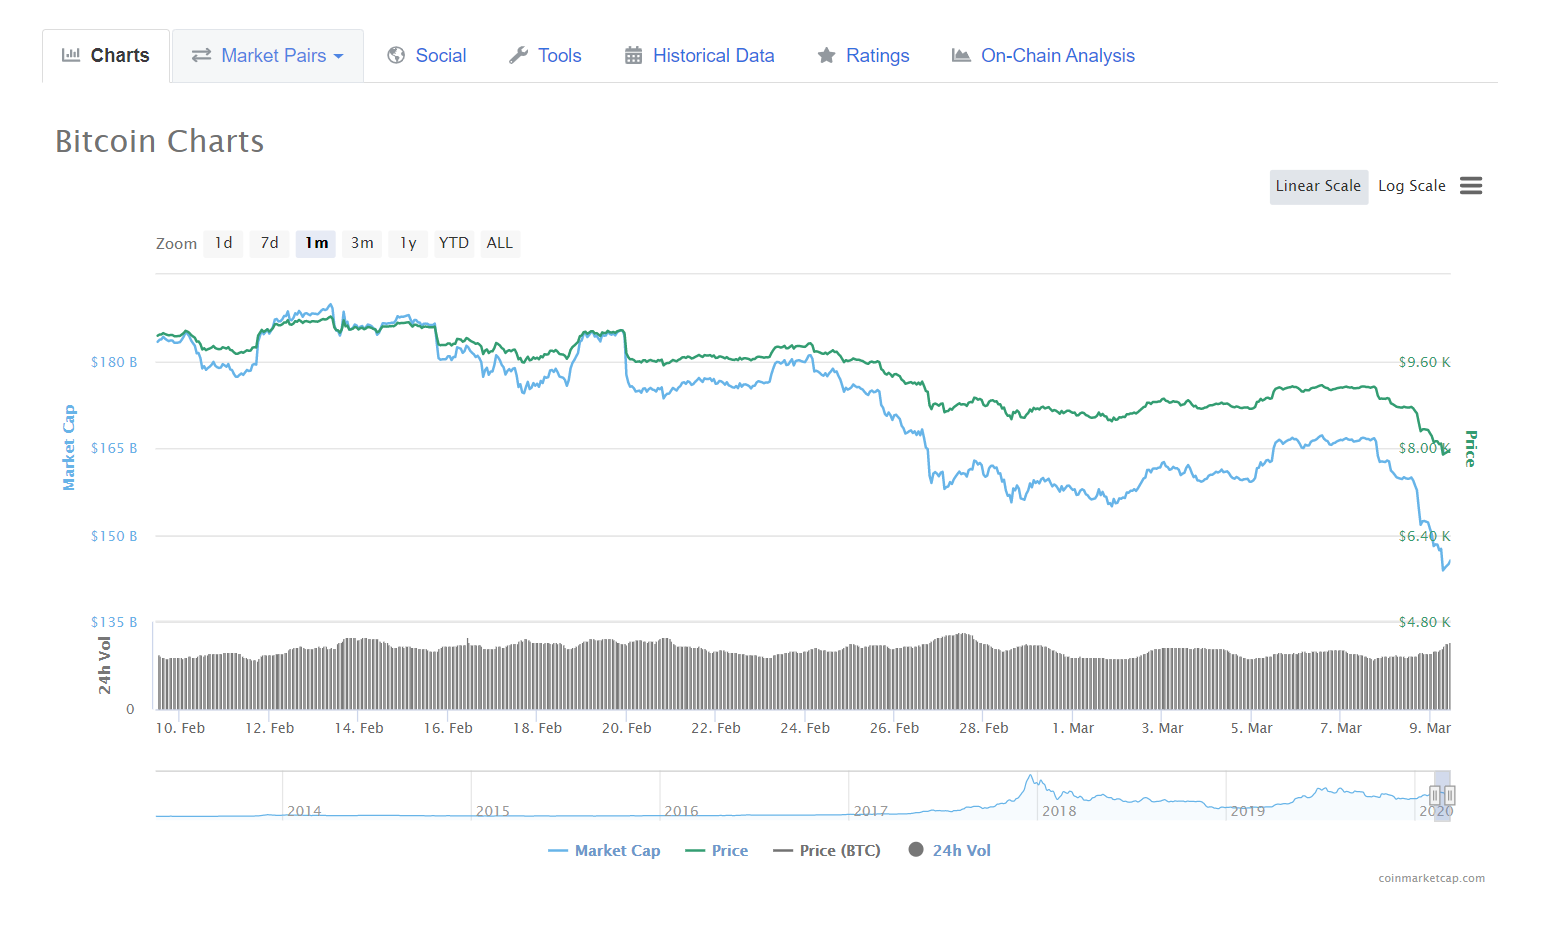Open the Charts tab

106,56
